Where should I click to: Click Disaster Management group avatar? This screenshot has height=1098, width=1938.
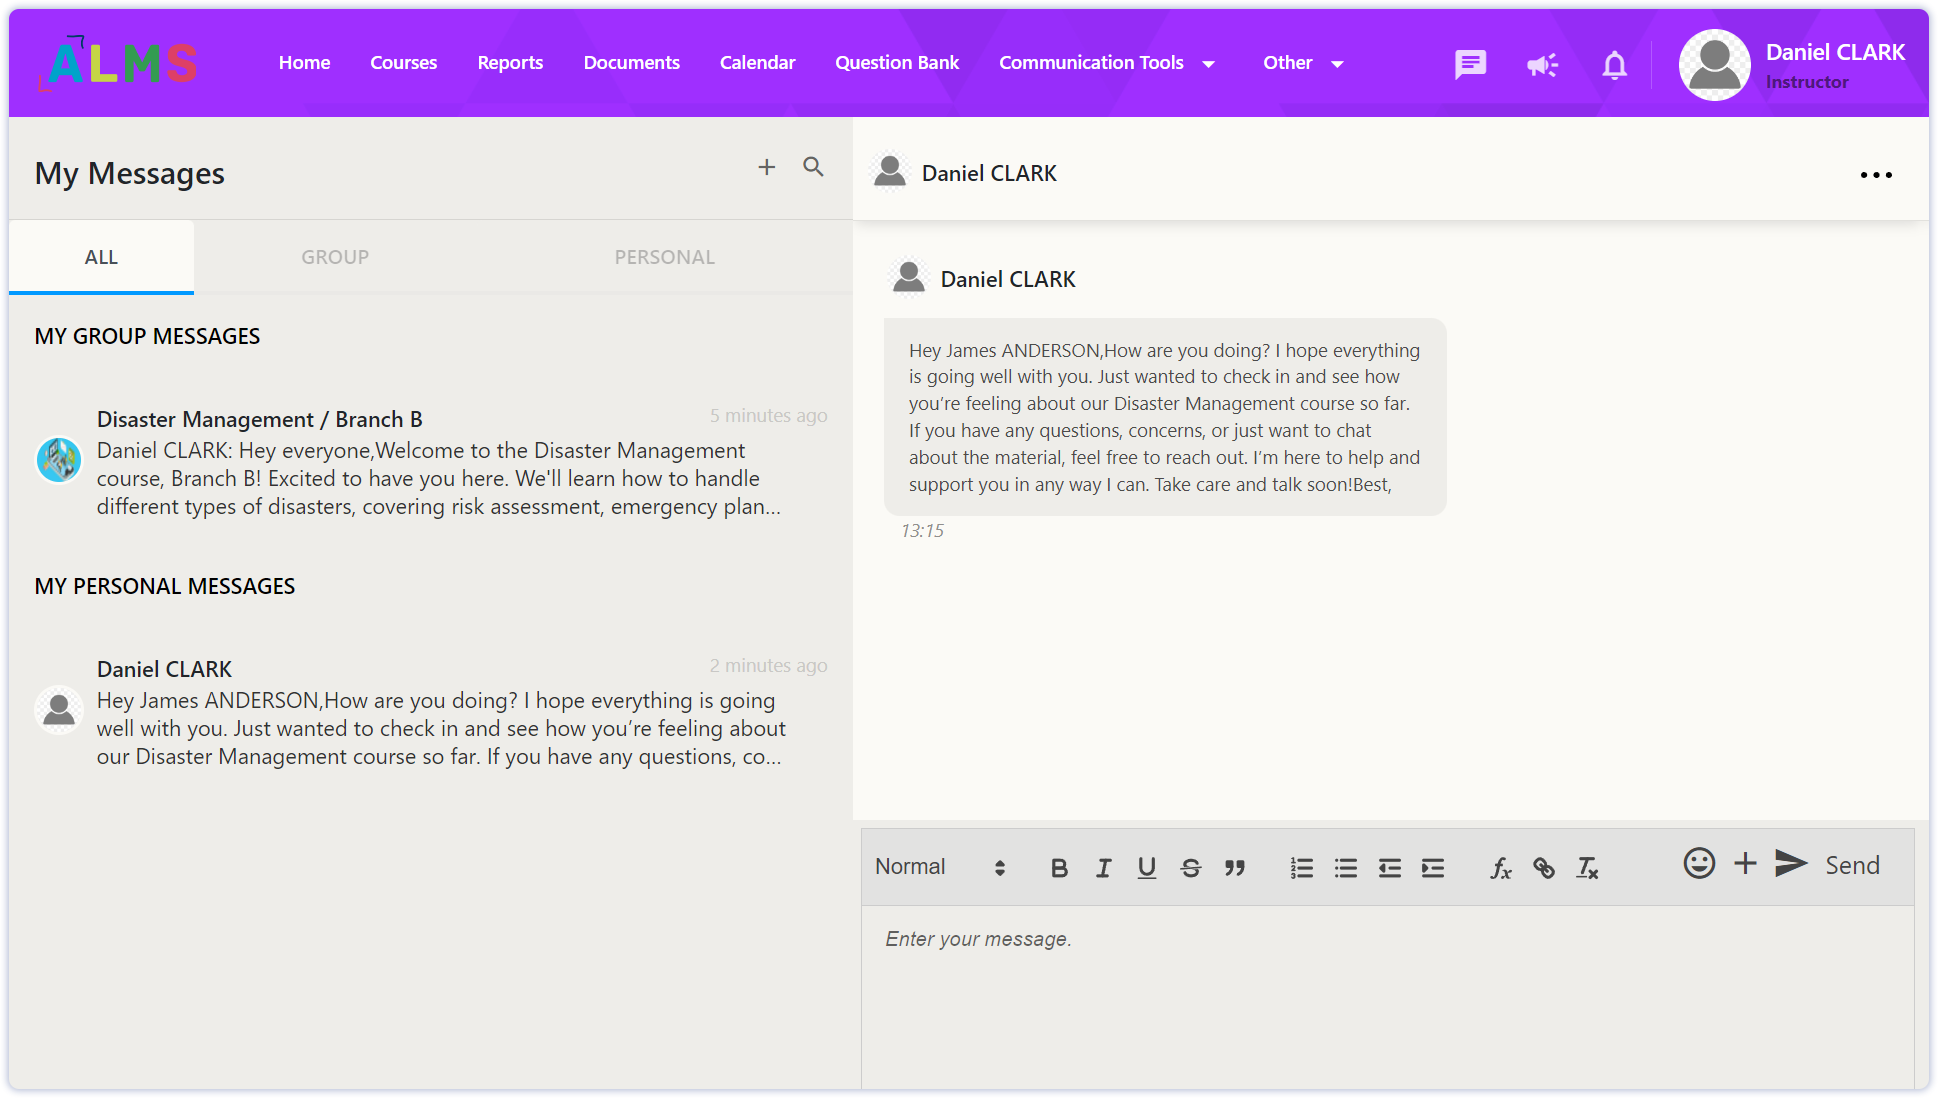tap(59, 460)
